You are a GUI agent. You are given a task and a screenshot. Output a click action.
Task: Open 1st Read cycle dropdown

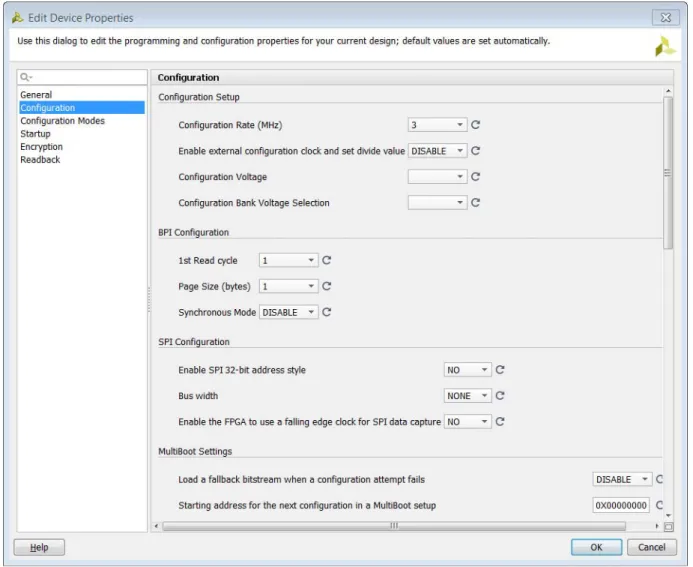tap(289, 260)
